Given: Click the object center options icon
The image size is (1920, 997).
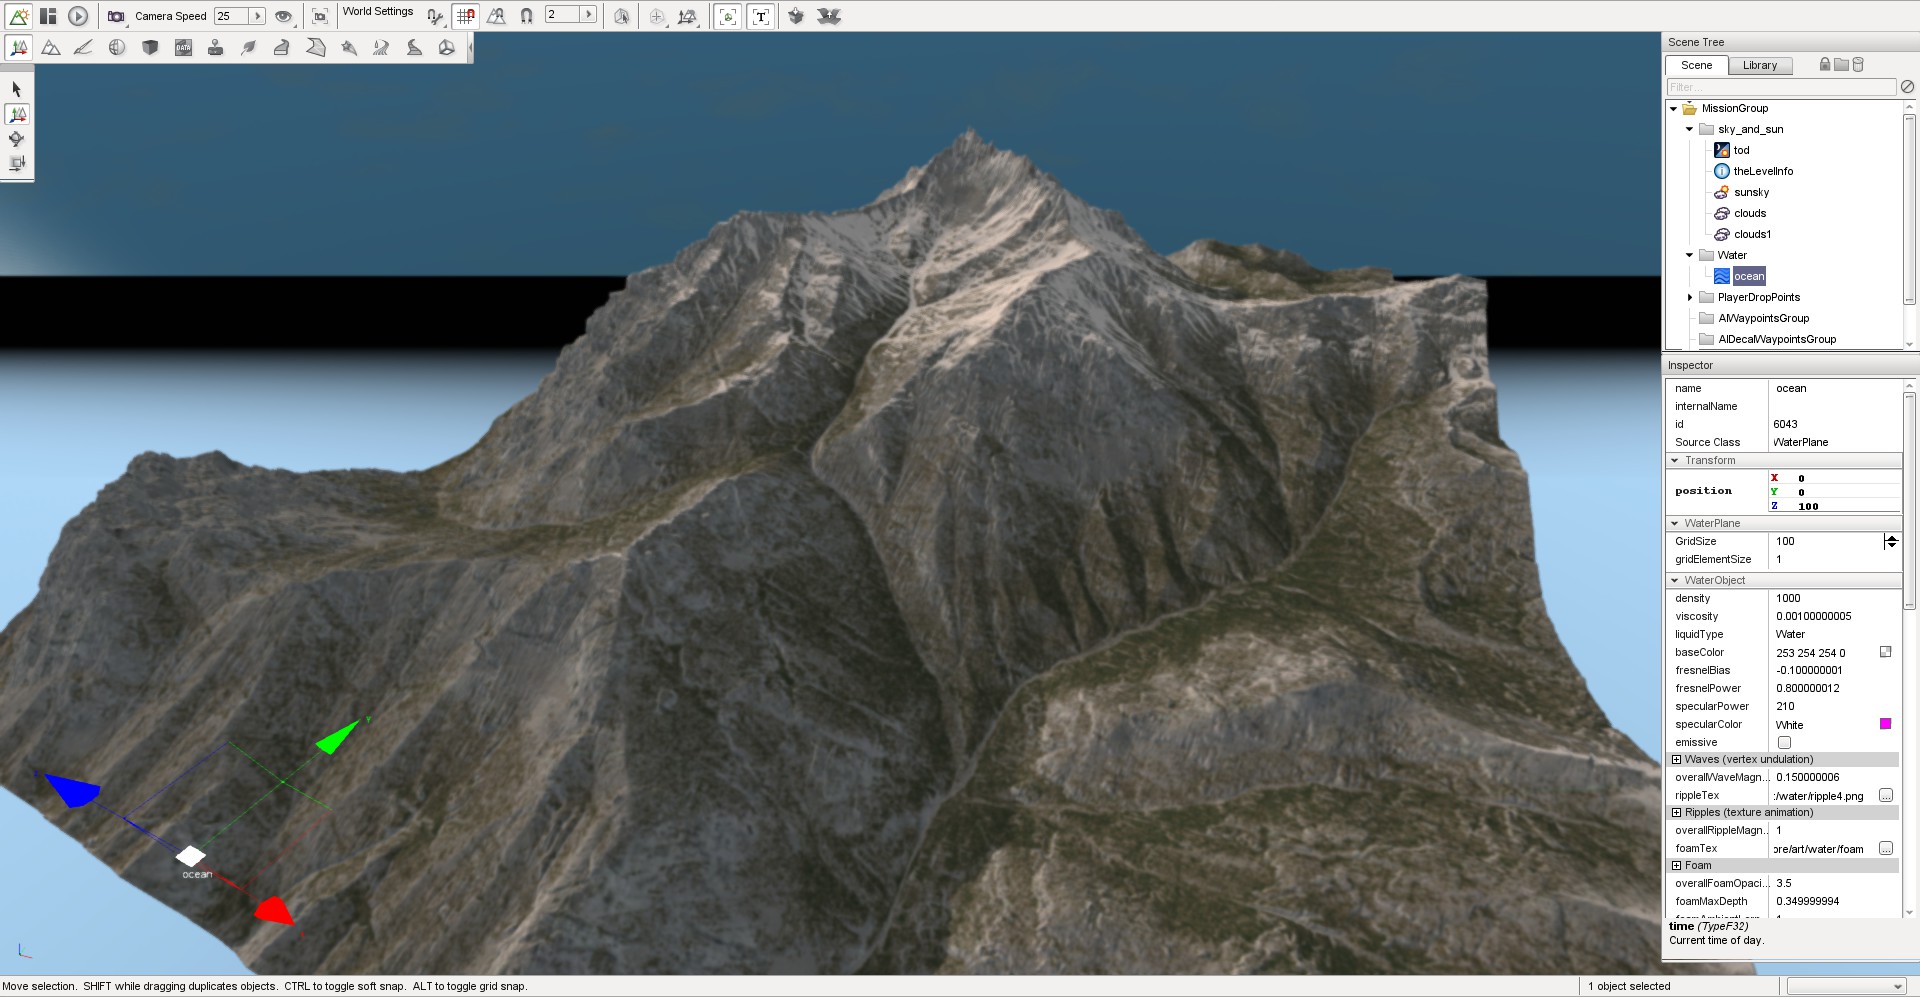Looking at the screenshot, I should point(657,16).
